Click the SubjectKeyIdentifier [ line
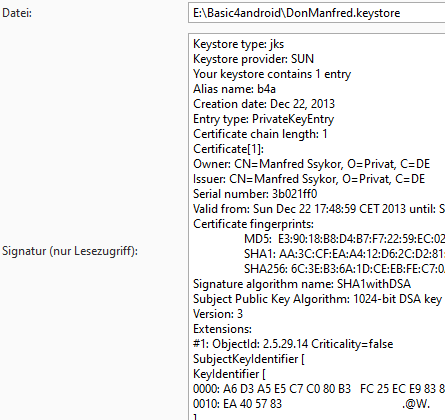Viewport: 445px width, 420px height. (249, 359)
